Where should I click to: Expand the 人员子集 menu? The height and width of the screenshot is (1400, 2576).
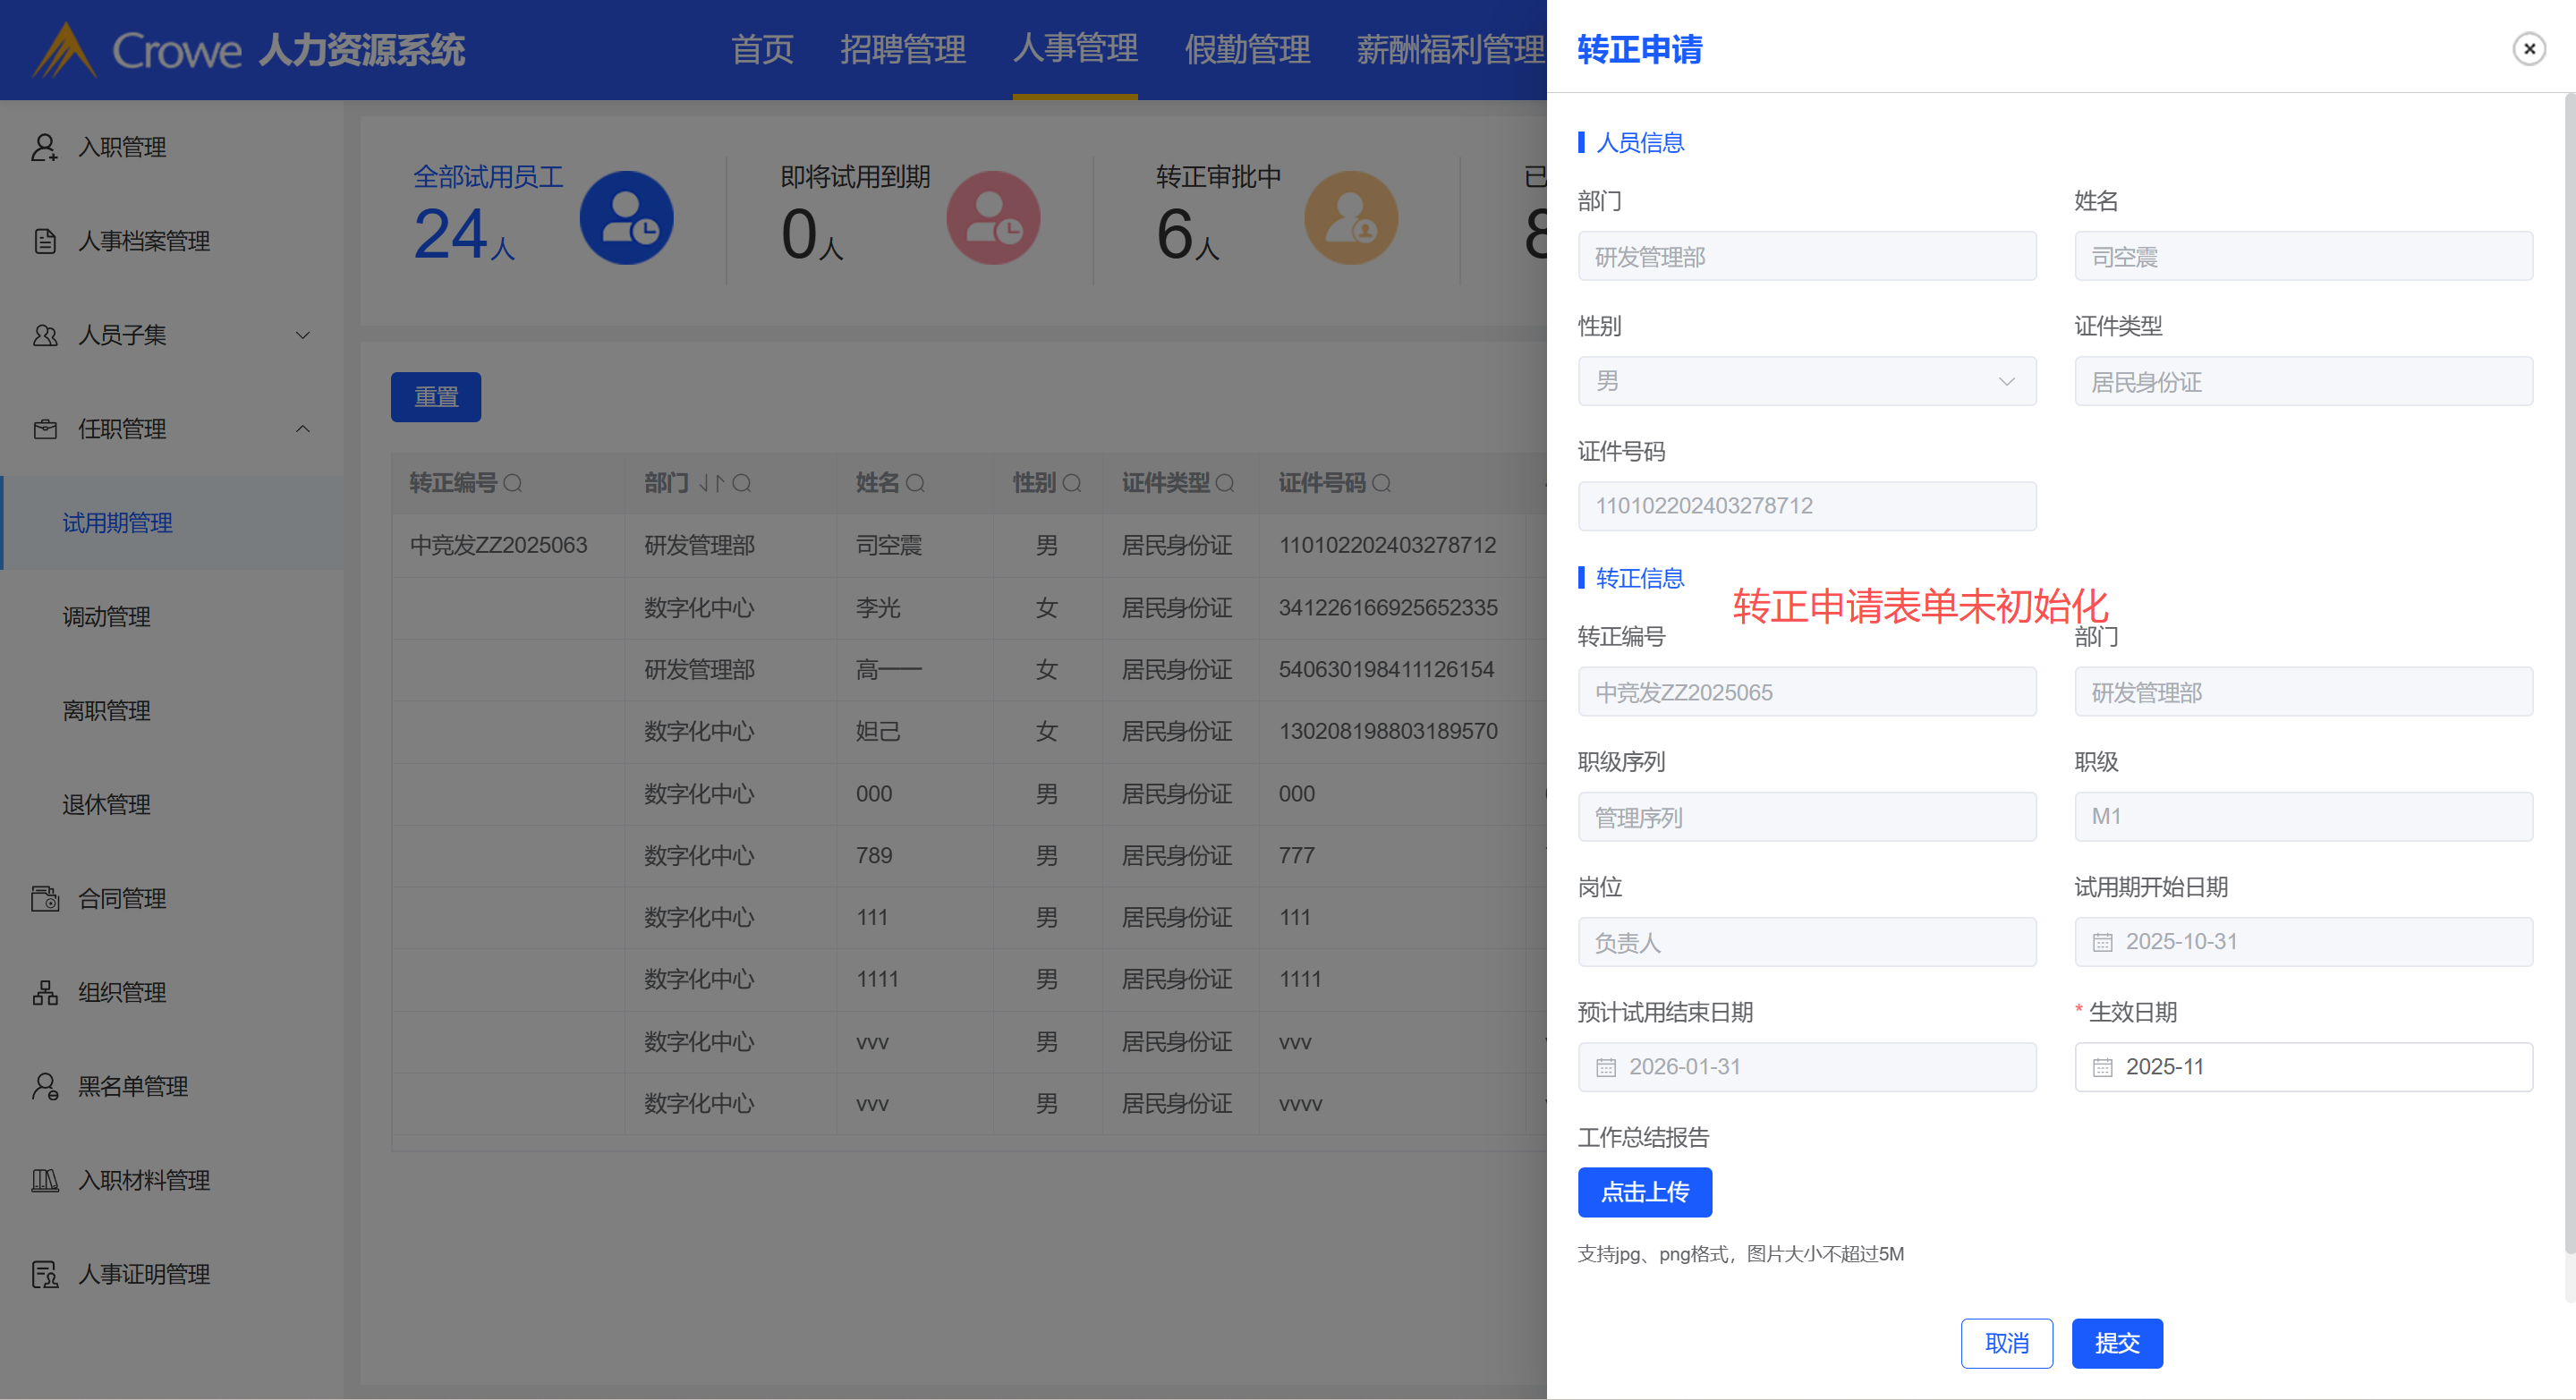[x=302, y=335]
